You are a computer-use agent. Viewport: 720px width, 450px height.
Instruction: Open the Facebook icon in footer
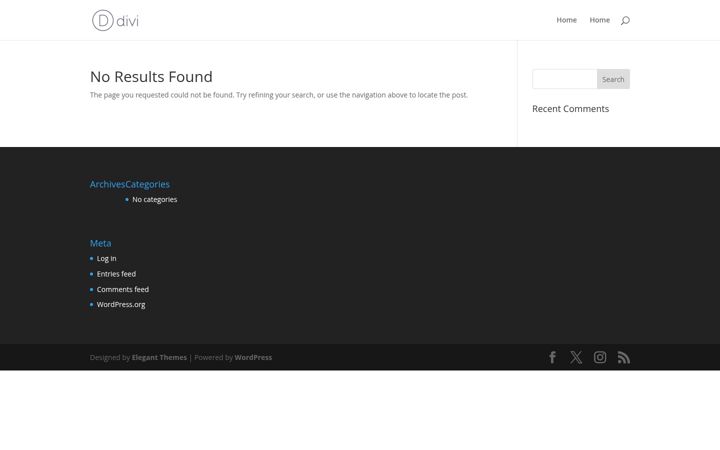pyautogui.click(x=552, y=357)
